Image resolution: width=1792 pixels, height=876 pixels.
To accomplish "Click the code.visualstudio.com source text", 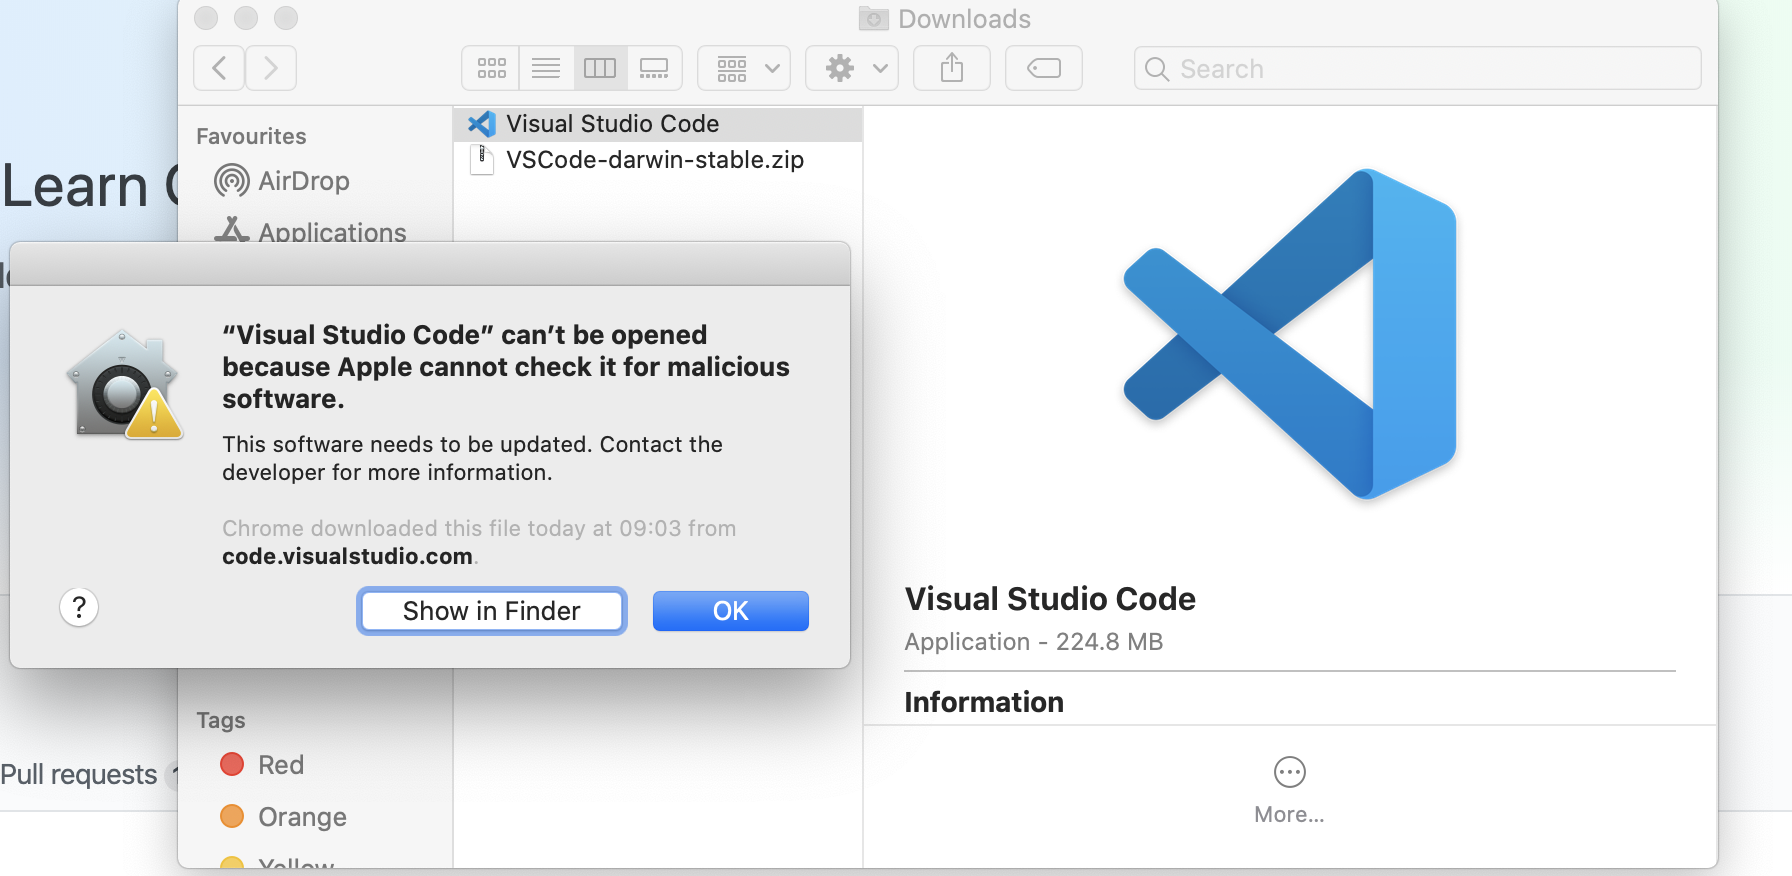I will pos(347,556).
